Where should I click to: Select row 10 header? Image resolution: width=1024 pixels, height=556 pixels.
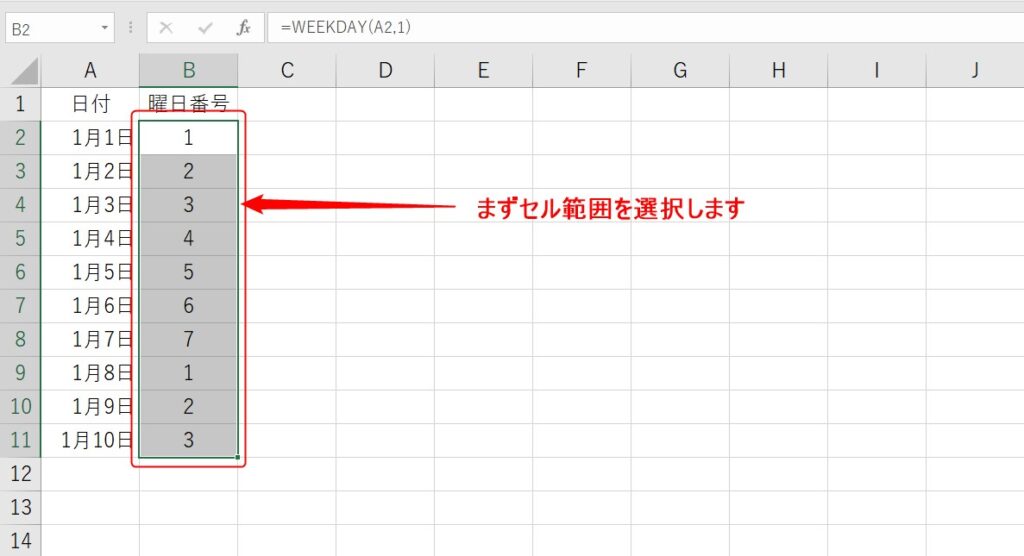click(x=20, y=406)
